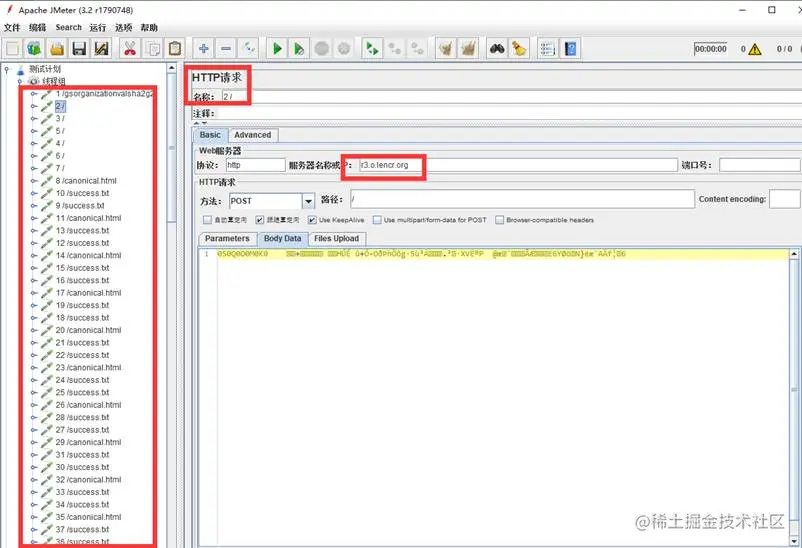Enable the 自动重定向 checkbox
802x548 pixels.
[x=207, y=220]
